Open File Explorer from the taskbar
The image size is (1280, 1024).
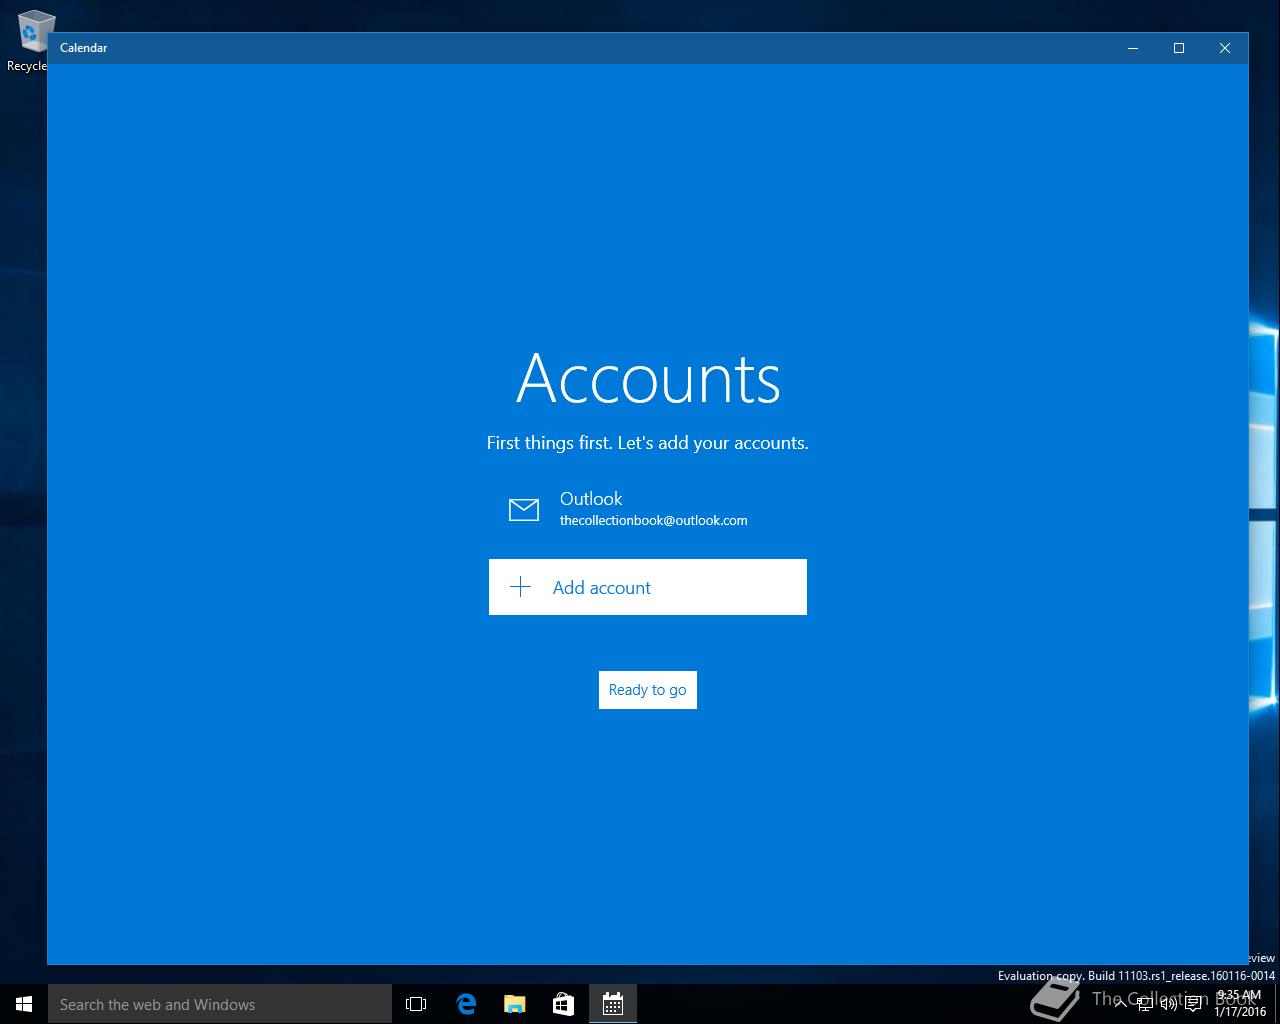[x=514, y=1004]
